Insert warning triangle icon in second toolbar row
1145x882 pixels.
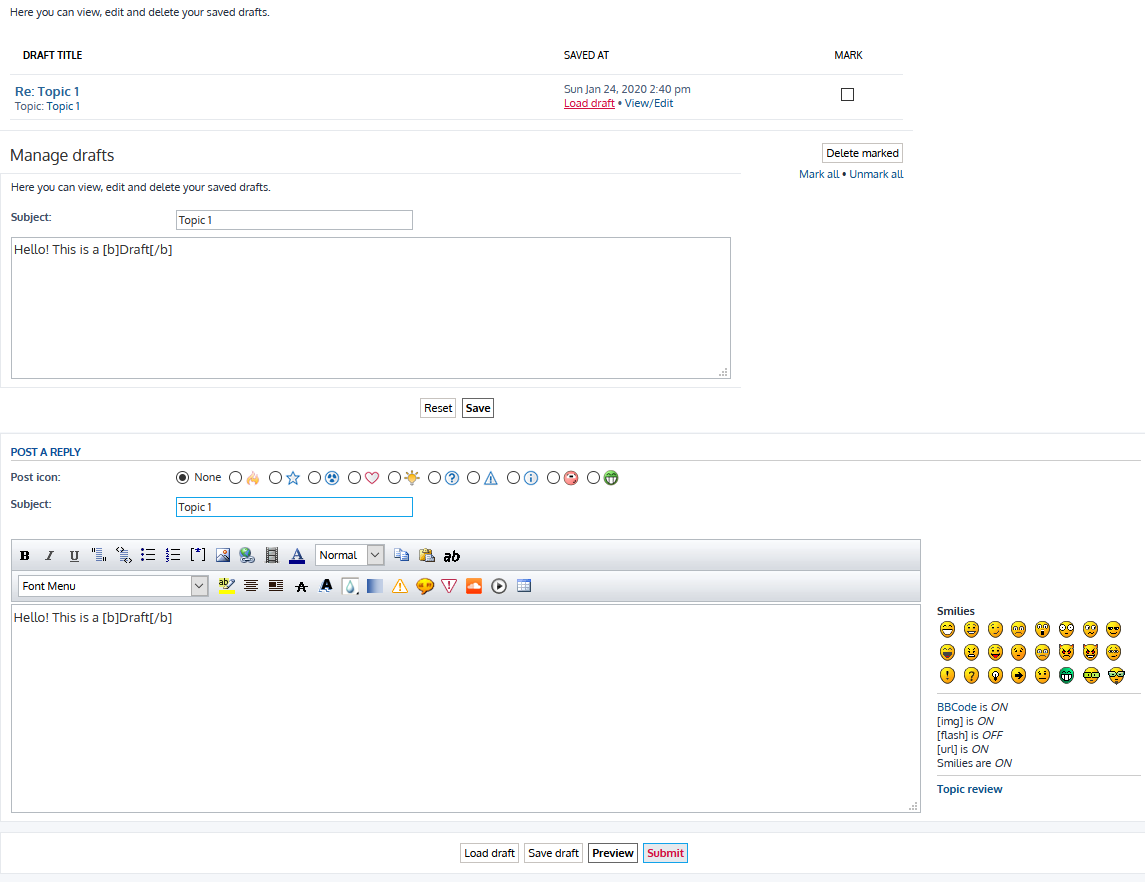point(399,586)
